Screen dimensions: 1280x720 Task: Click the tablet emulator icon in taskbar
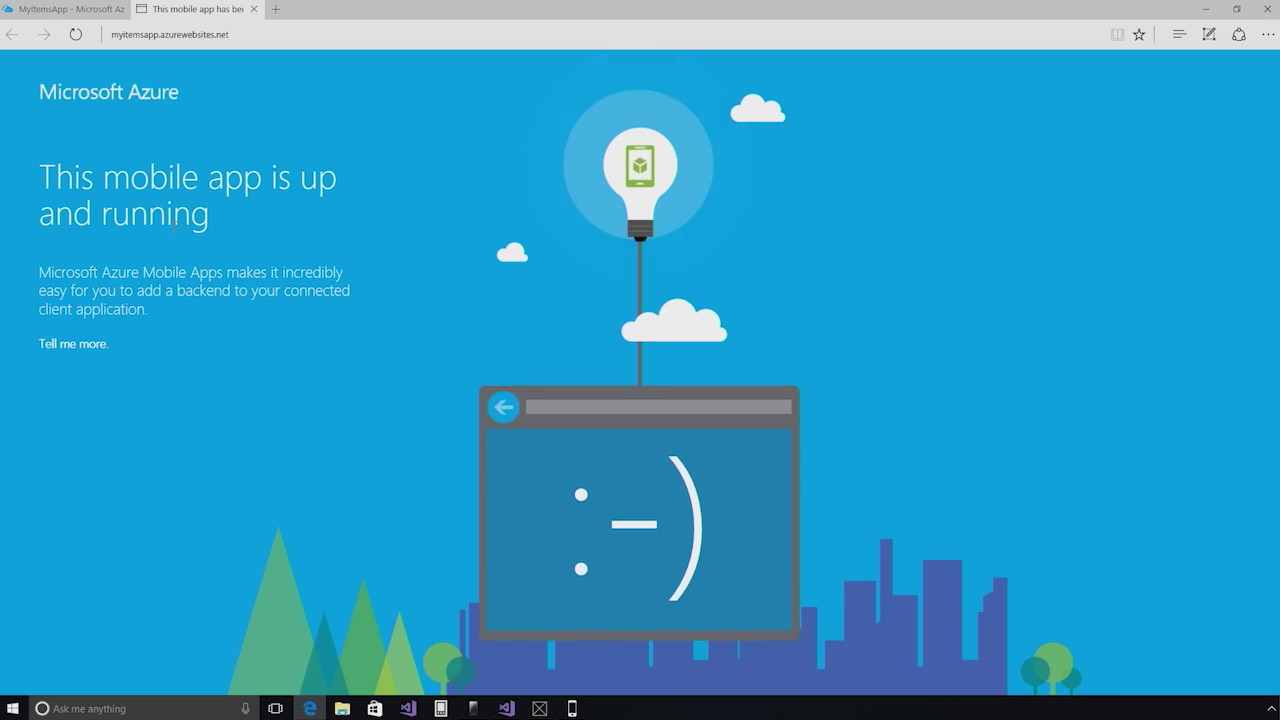point(441,708)
